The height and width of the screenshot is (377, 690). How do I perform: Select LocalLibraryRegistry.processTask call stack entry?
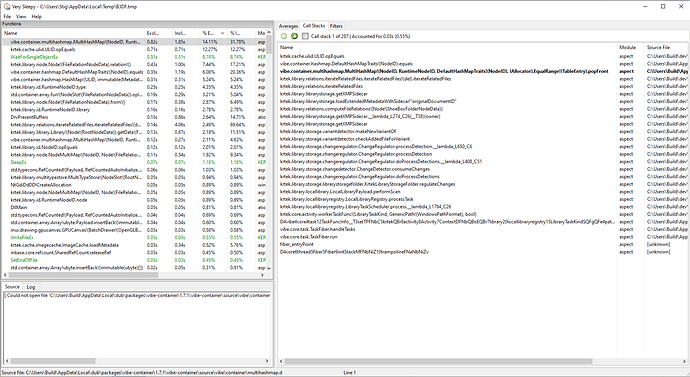pyautogui.click(x=483, y=199)
